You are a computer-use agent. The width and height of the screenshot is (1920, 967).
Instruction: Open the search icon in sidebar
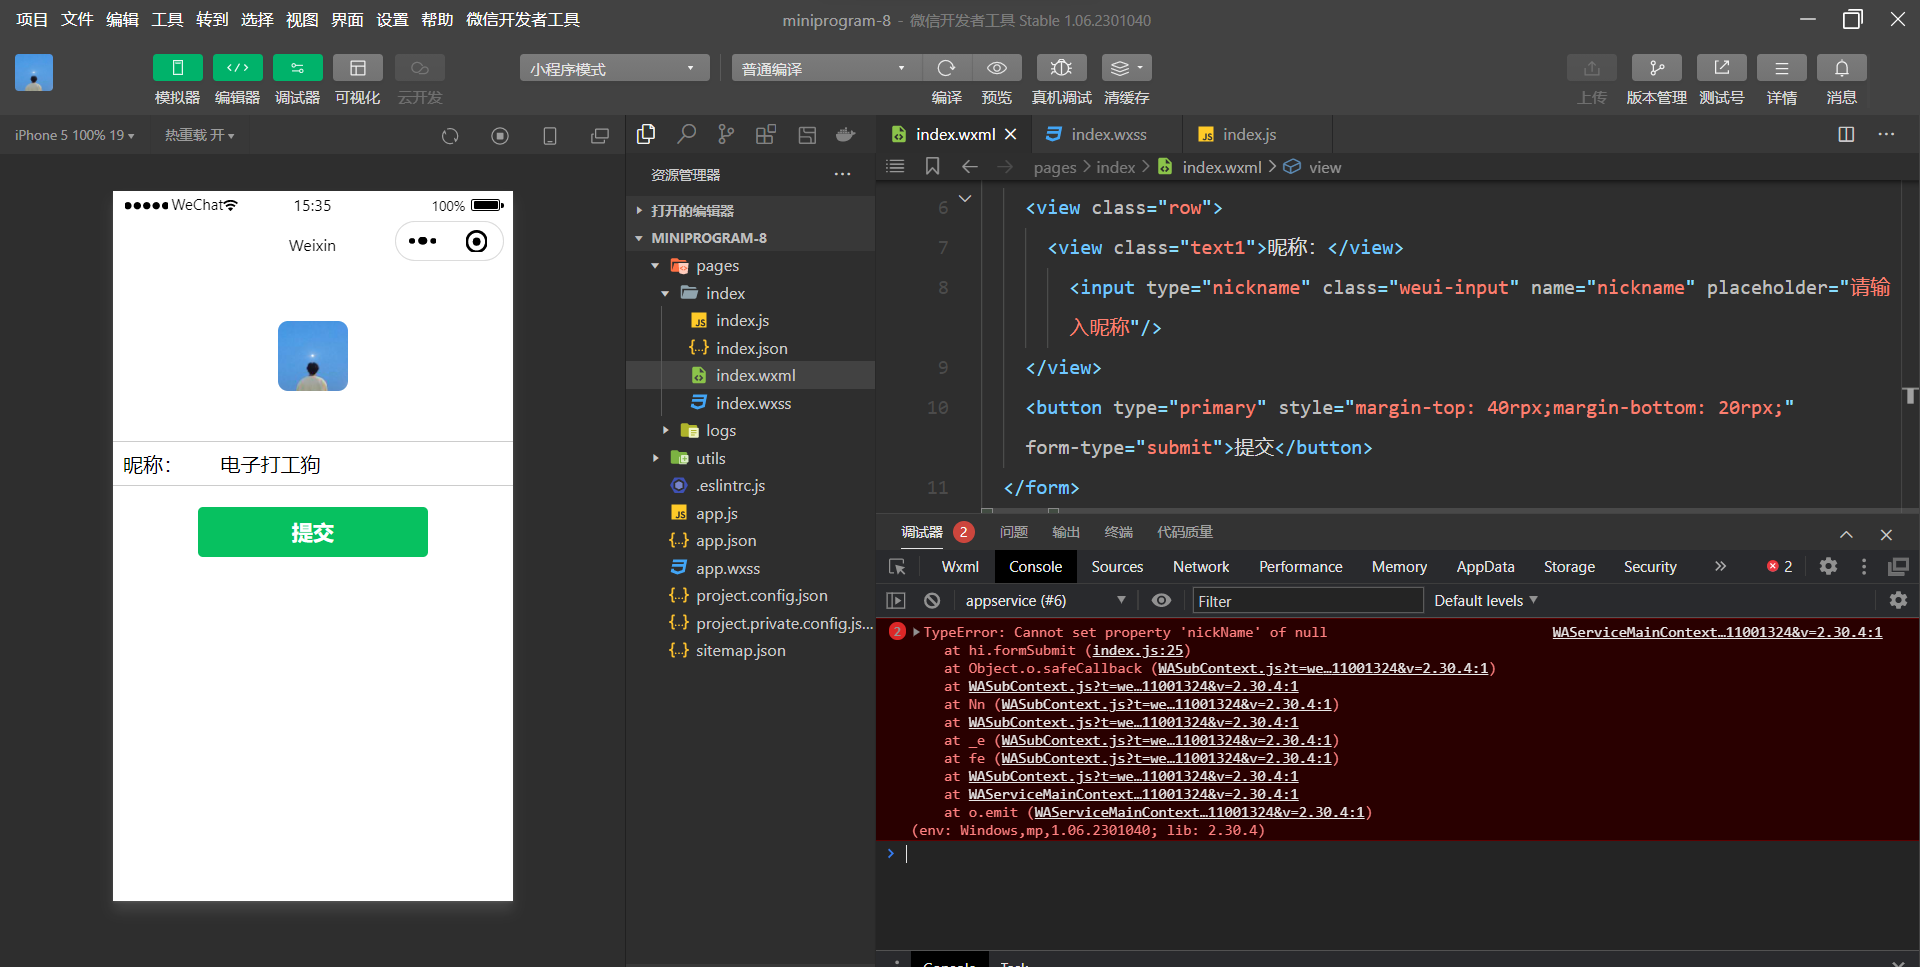point(686,134)
